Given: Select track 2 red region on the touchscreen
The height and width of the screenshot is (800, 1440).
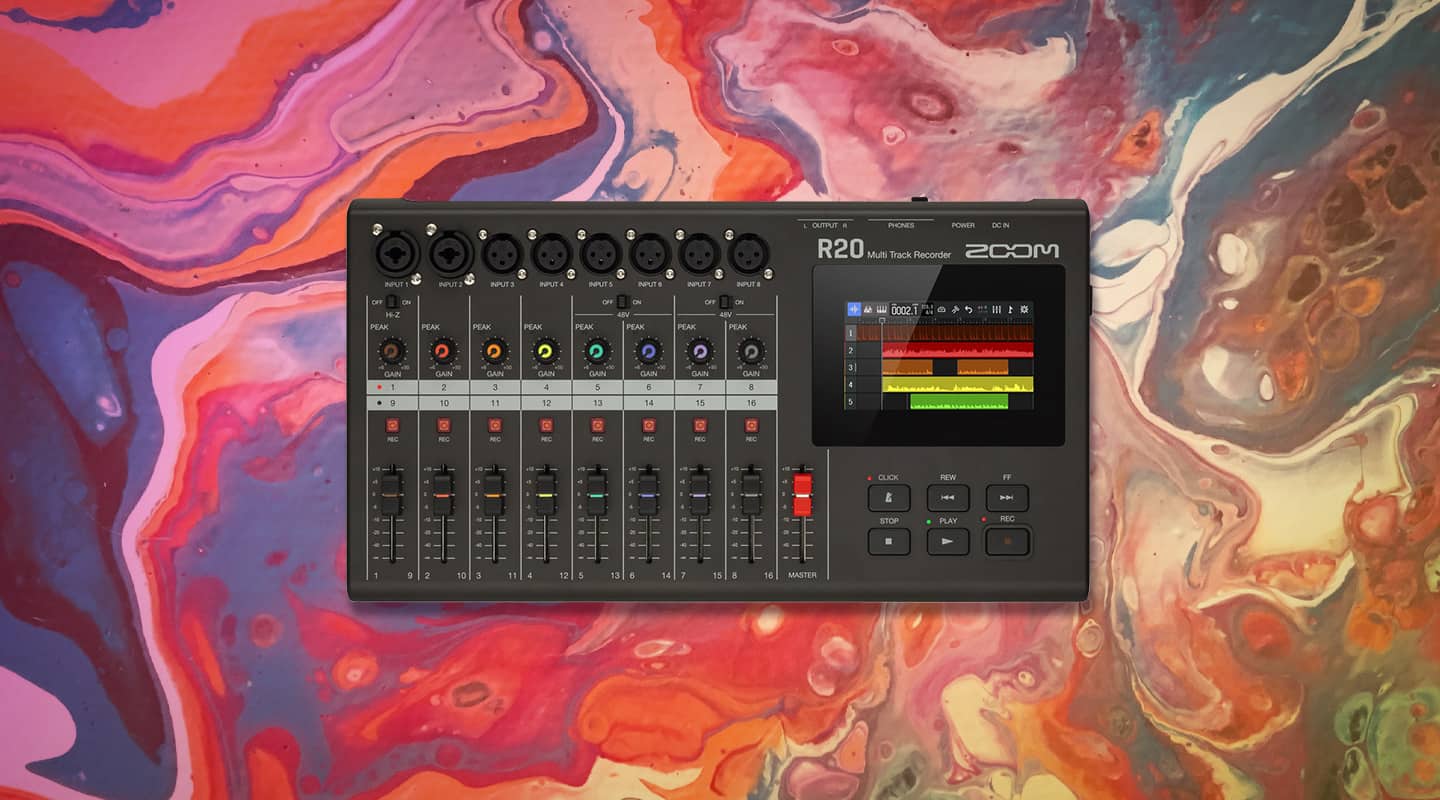Looking at the screenshot, I should point(958,350).
